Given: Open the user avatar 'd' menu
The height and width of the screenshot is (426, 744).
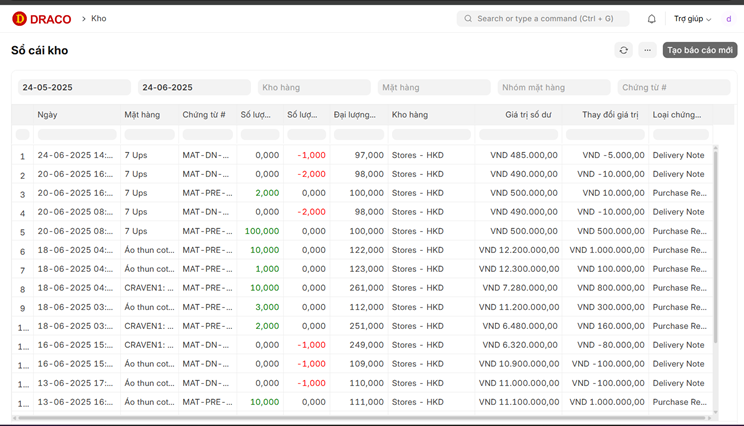Looking at the screenshot, I should coord(728,19).
